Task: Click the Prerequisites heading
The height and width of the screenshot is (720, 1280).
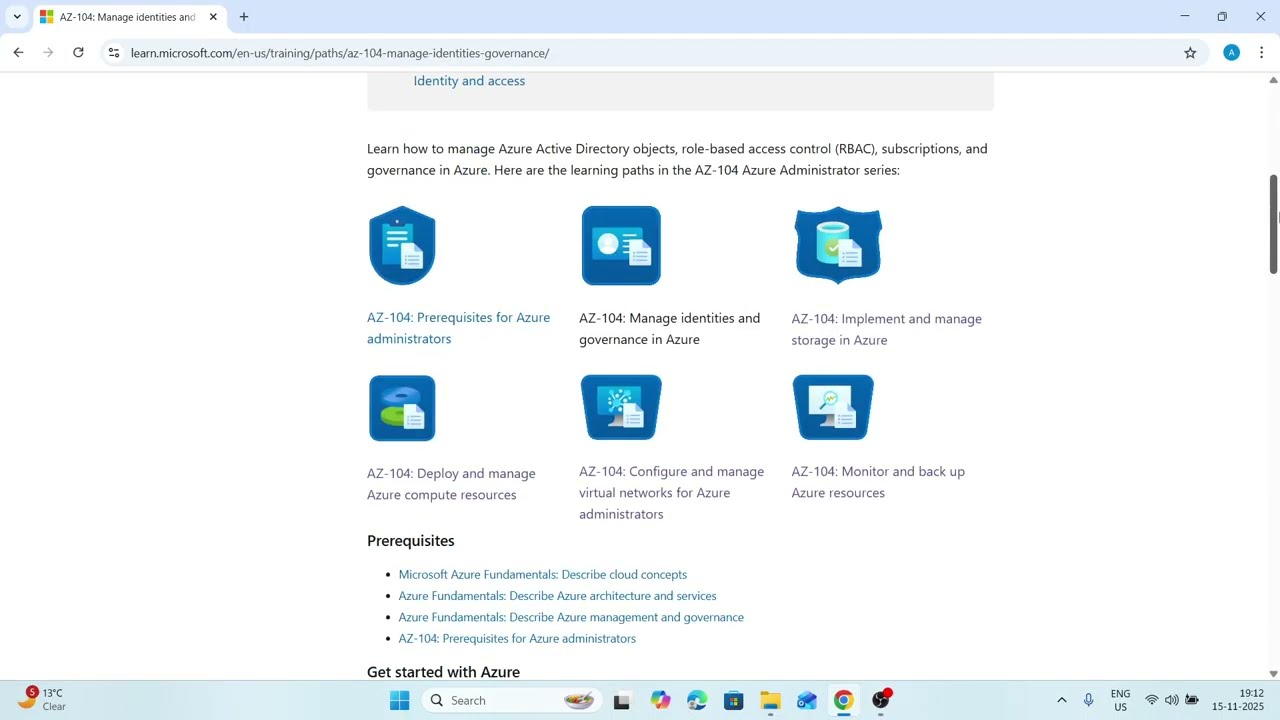Action: pos(410,541)
